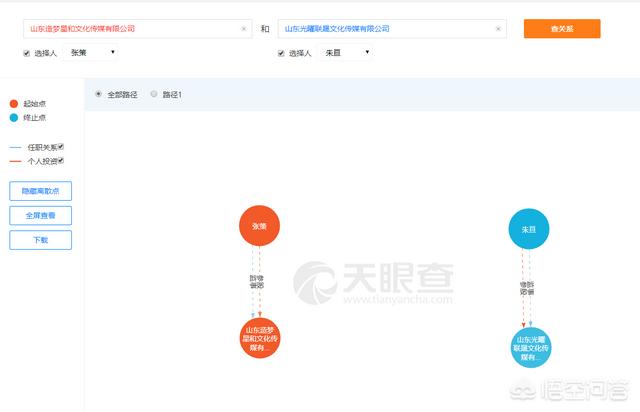640x412 pixels.
Task: Clear the first company name field
Action: coord(243,29)
